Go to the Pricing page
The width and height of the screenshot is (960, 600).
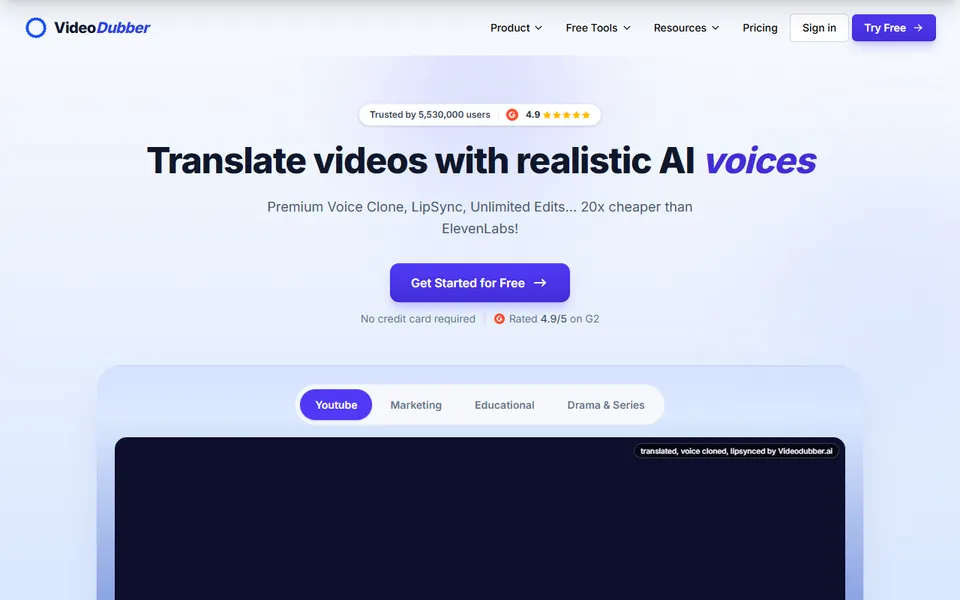pyautogui.click(x=760, y=28)
